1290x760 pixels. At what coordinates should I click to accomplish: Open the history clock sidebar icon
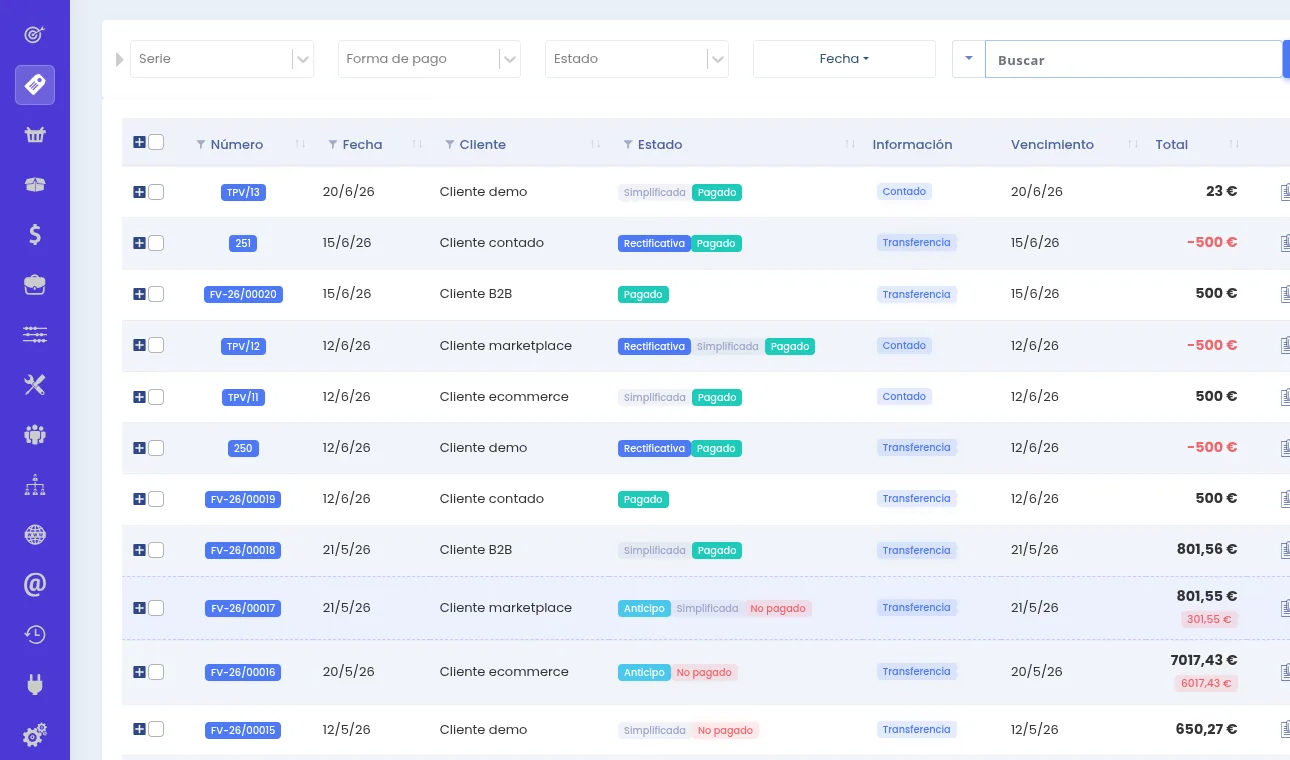click(x=35, y=635)
